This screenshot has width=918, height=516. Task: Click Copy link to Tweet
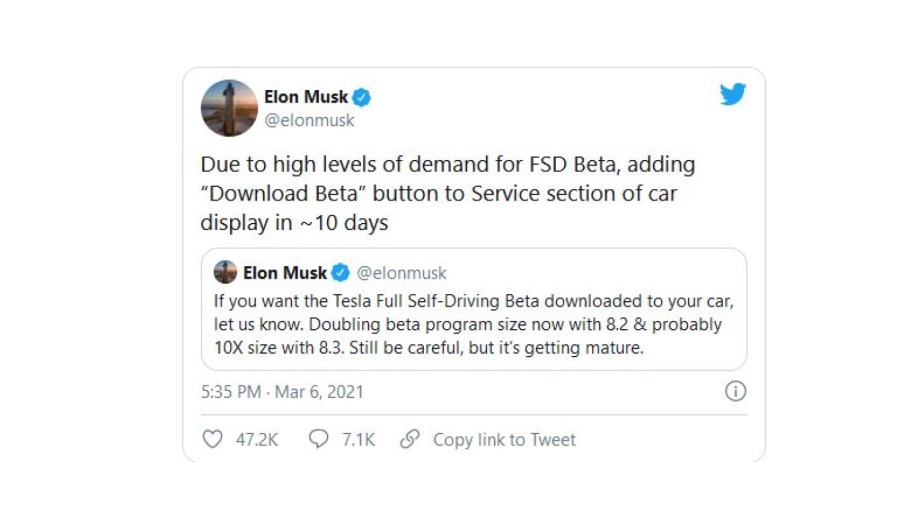tap(504, 440)
